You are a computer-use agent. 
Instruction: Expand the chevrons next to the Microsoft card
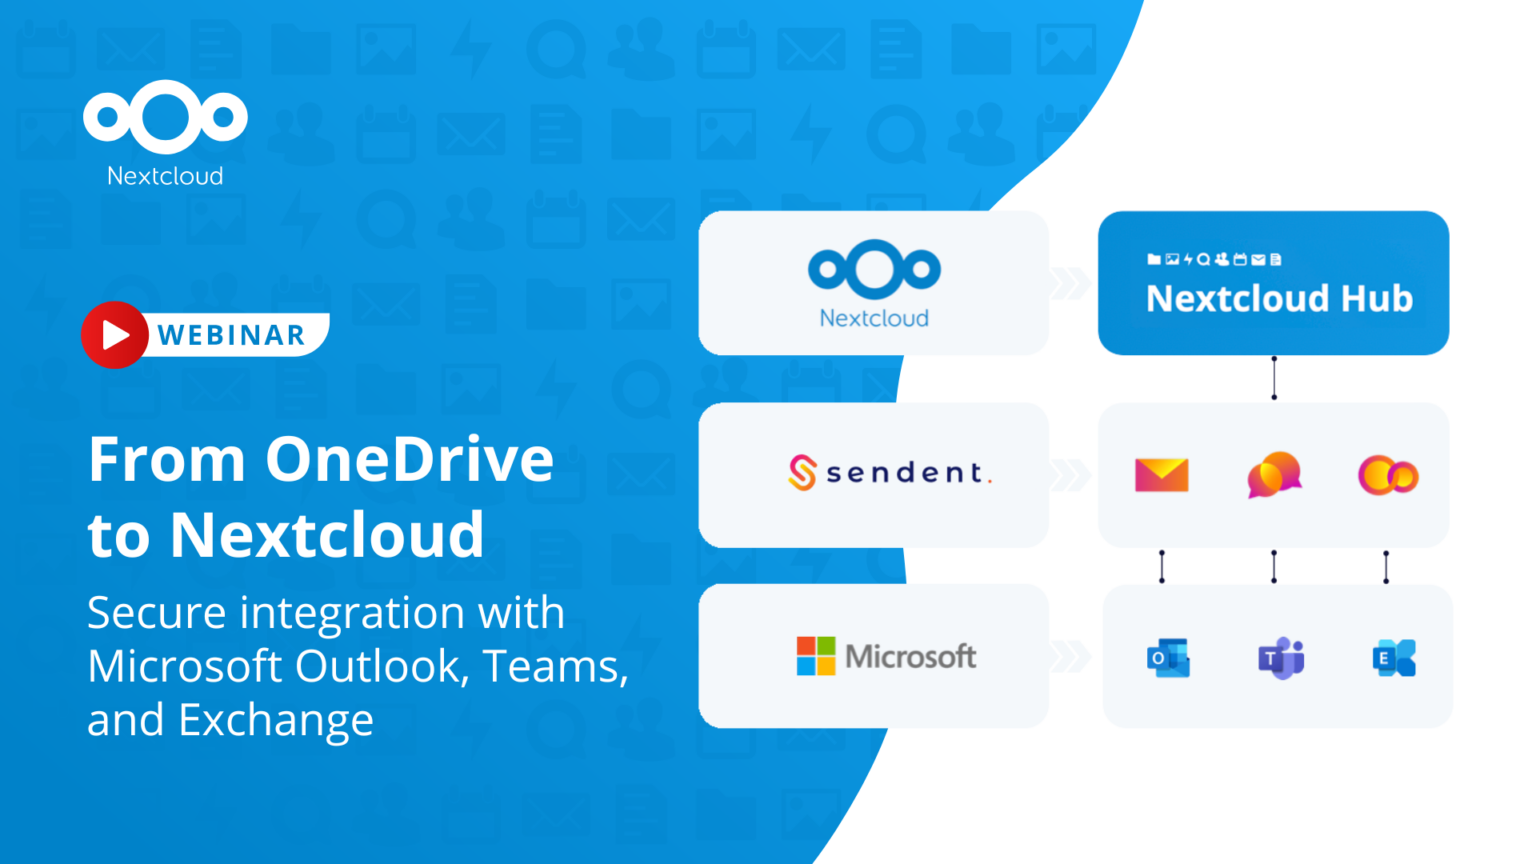pyautogui.click(x=1072, y=657)
